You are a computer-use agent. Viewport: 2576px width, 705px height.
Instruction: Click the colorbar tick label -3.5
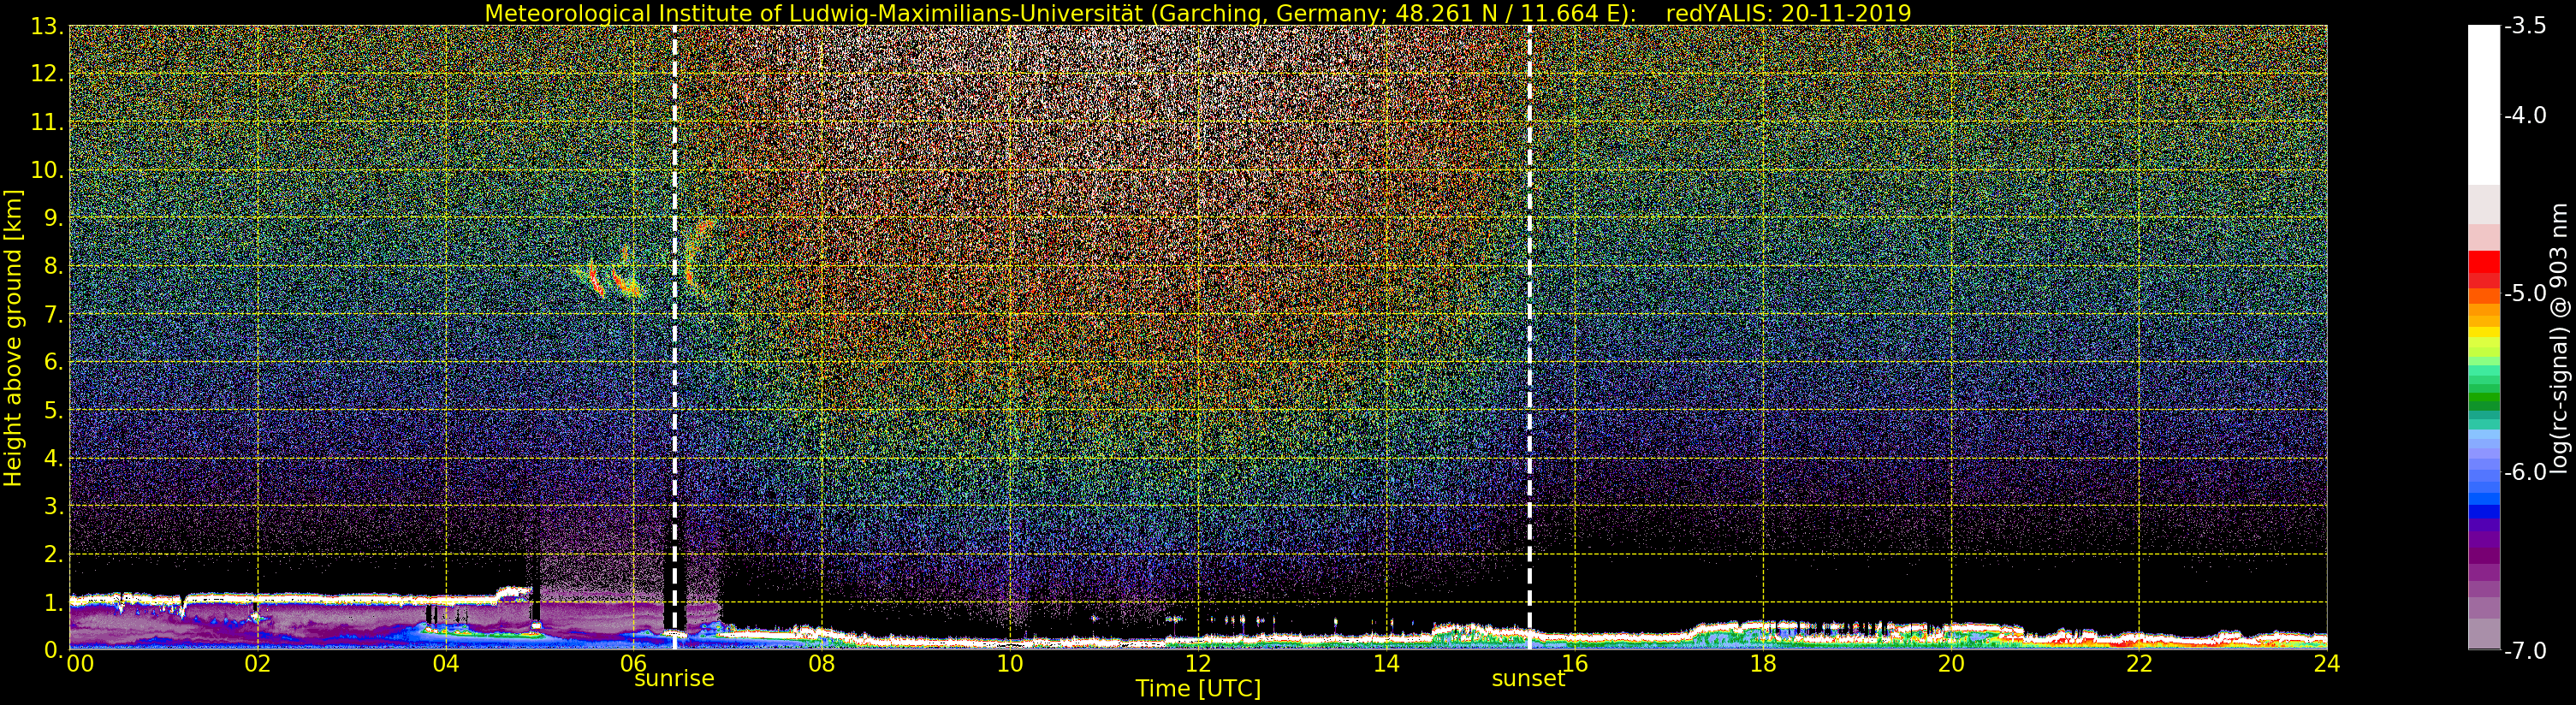coord(2525,26)
